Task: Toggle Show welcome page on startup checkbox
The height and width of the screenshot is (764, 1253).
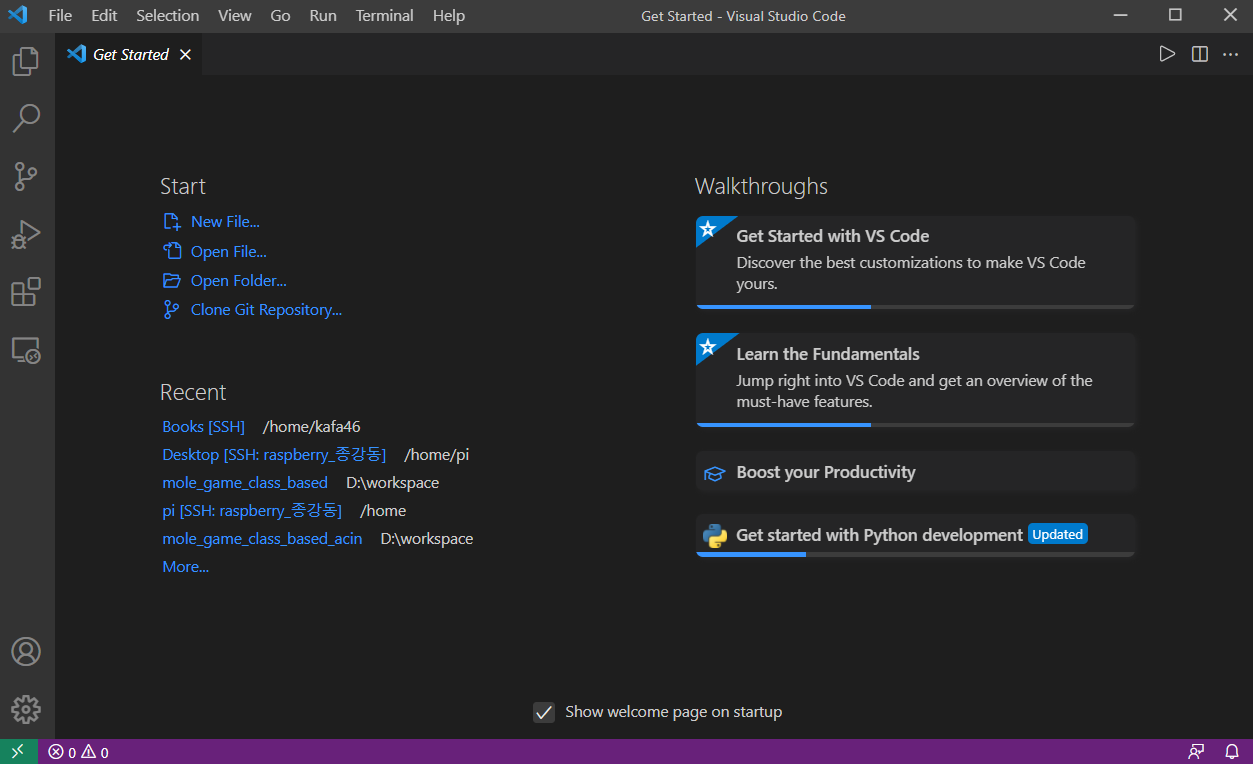Action: (544, 712)
